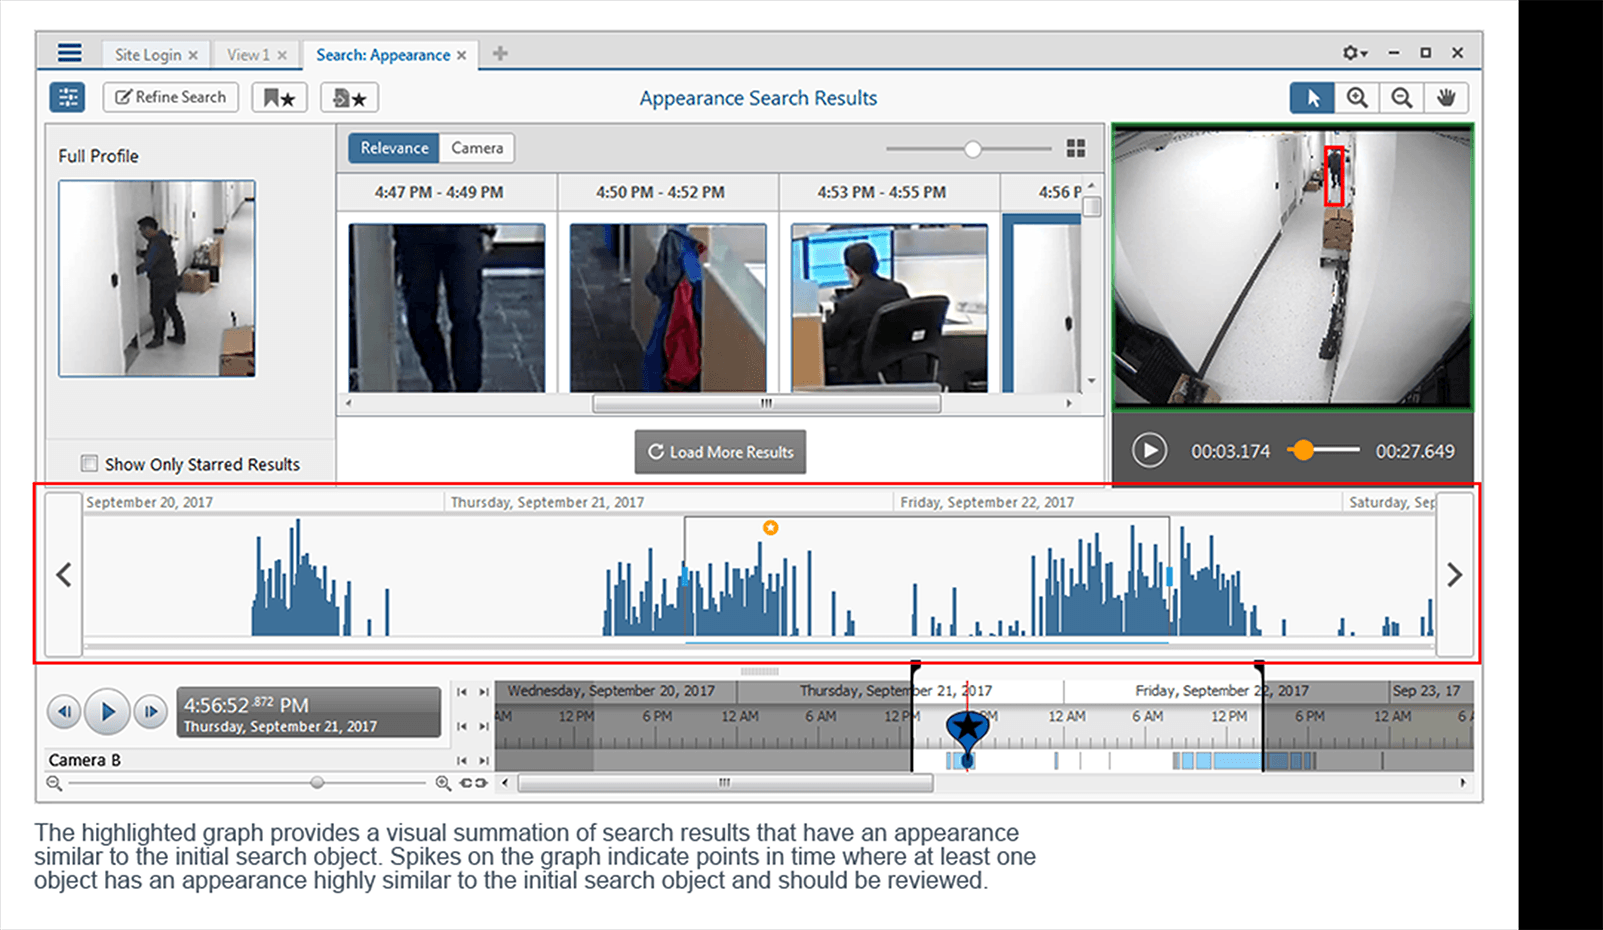The image size is (1603, 930).
Task: Toggle the timeline link sync icon
Action: (474, 783)
